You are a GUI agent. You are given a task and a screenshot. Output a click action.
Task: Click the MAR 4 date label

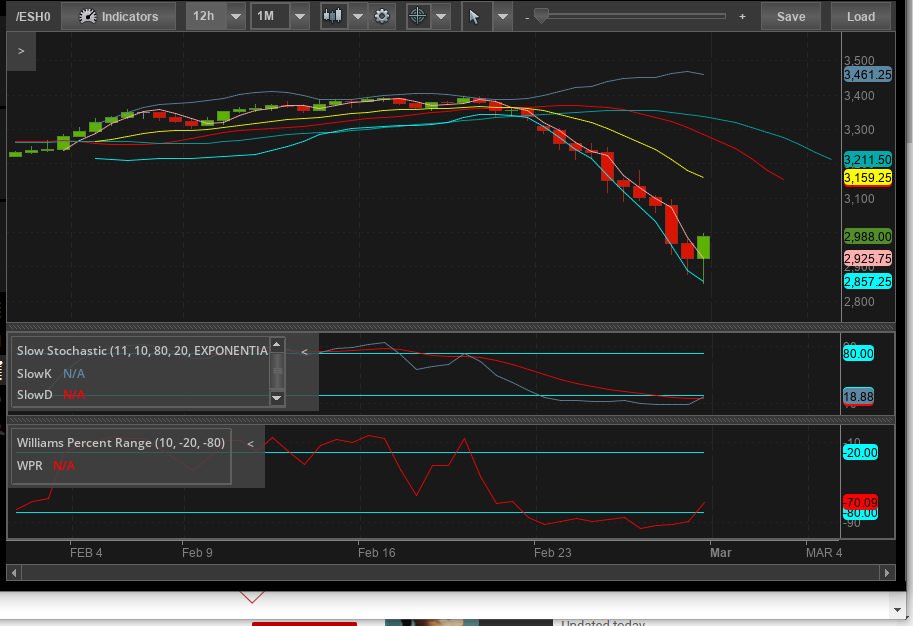[x=824, y=553]
